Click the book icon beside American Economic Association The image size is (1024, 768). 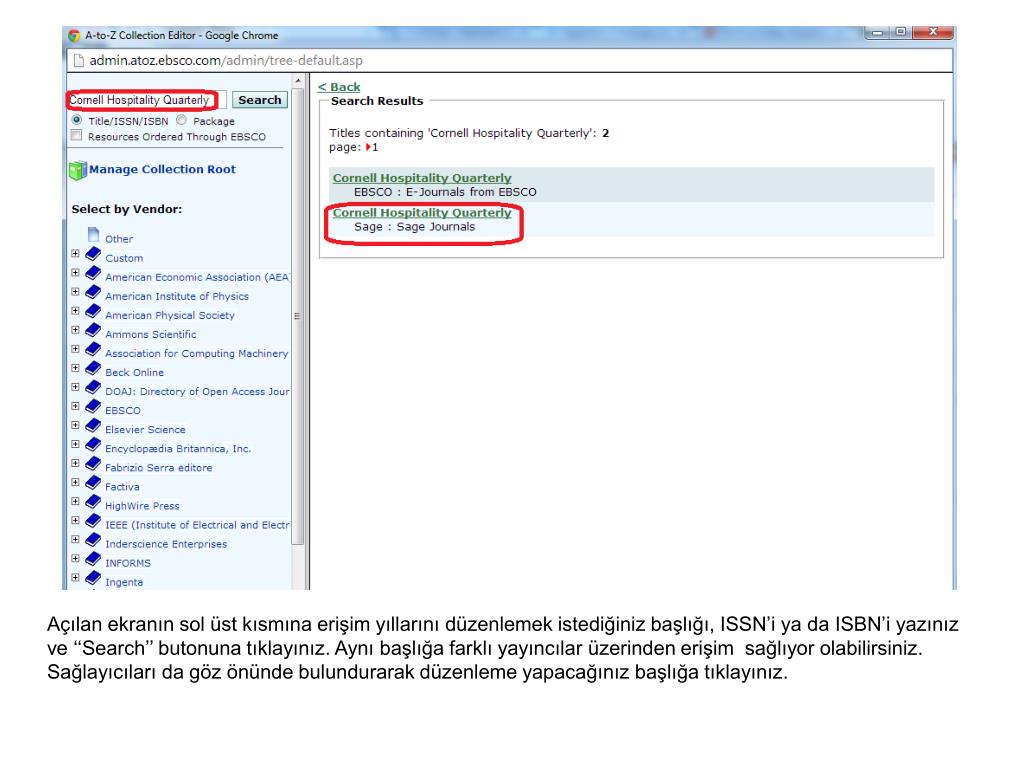point(93,273)
